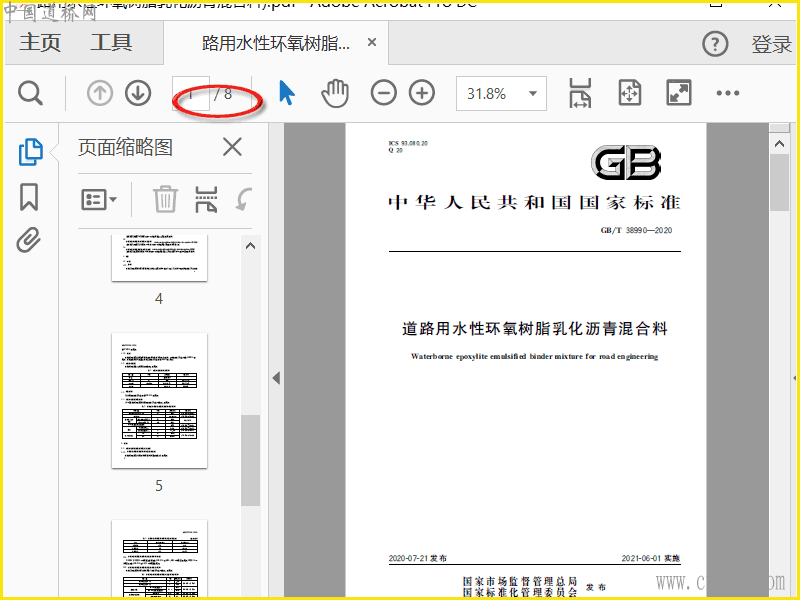Image resolution: width=800 pixels, height=600 pixels.
Task: Fit one full page to window
Action: 629,93
